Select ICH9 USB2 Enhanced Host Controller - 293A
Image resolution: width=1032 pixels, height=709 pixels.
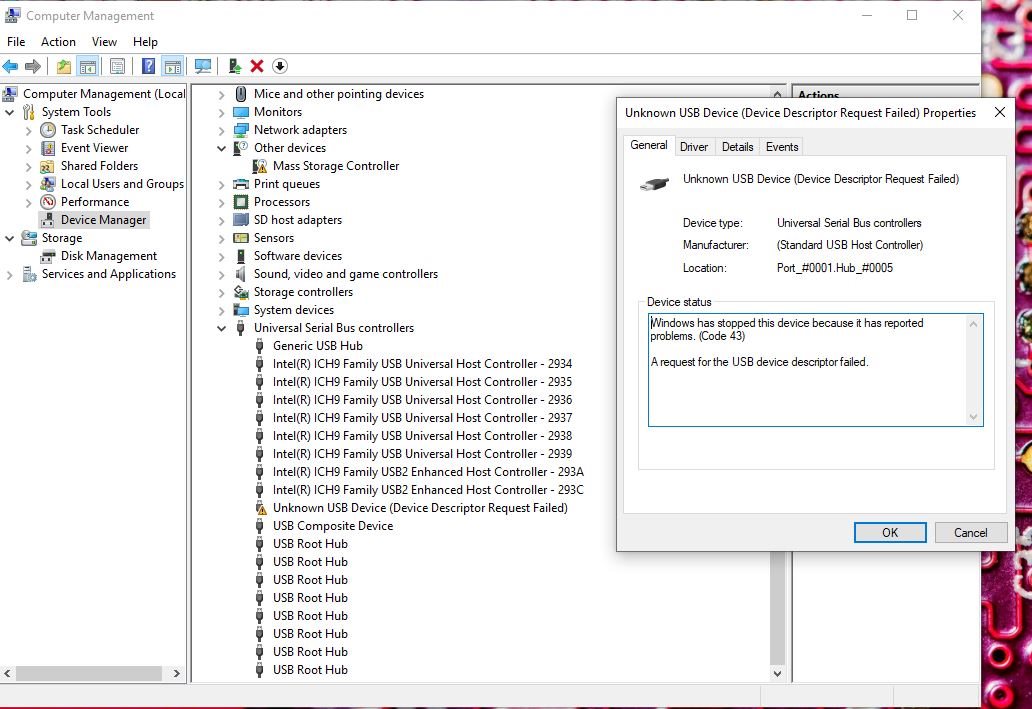tap(428, 472)
